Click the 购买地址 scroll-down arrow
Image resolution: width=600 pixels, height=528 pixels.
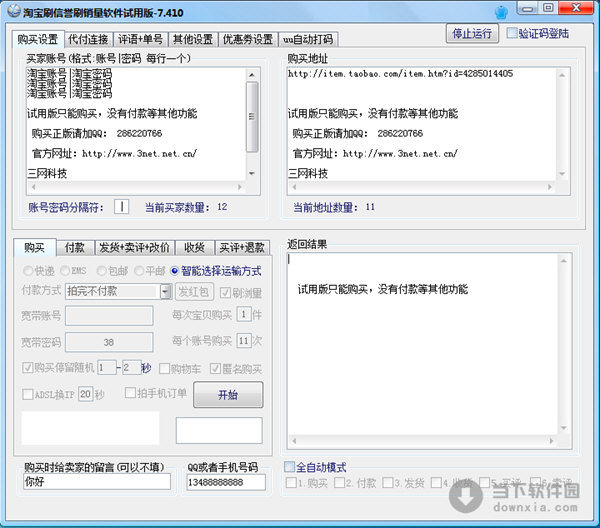click(562, 174)
